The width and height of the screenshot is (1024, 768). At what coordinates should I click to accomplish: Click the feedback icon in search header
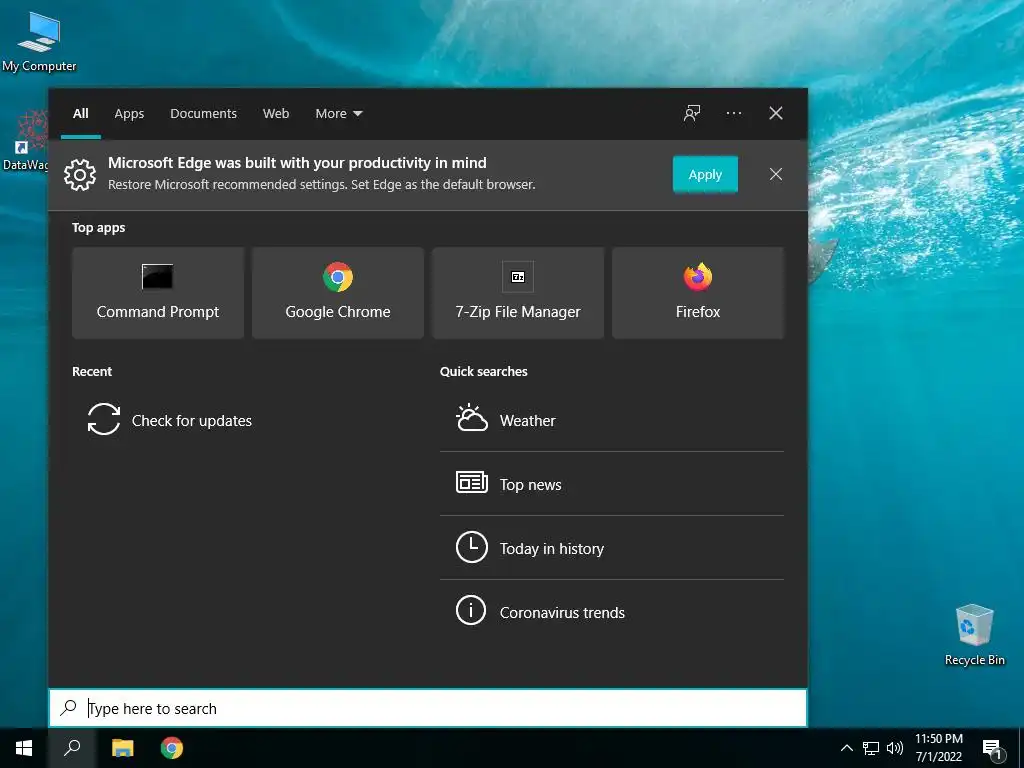coord(692,113)
